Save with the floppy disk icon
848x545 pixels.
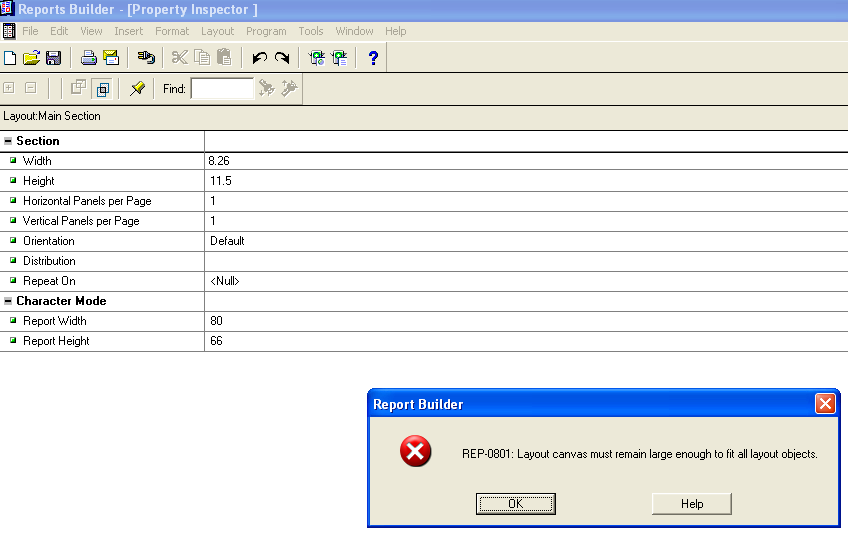coord(54,58)
